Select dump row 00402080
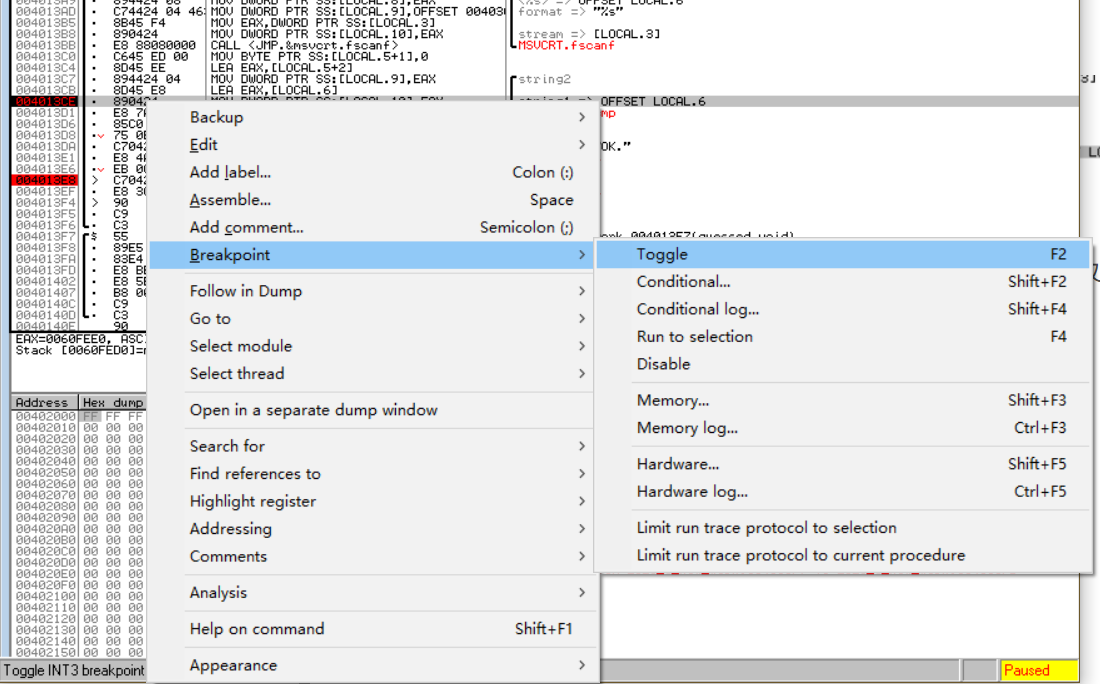 (x=79, y=506)
